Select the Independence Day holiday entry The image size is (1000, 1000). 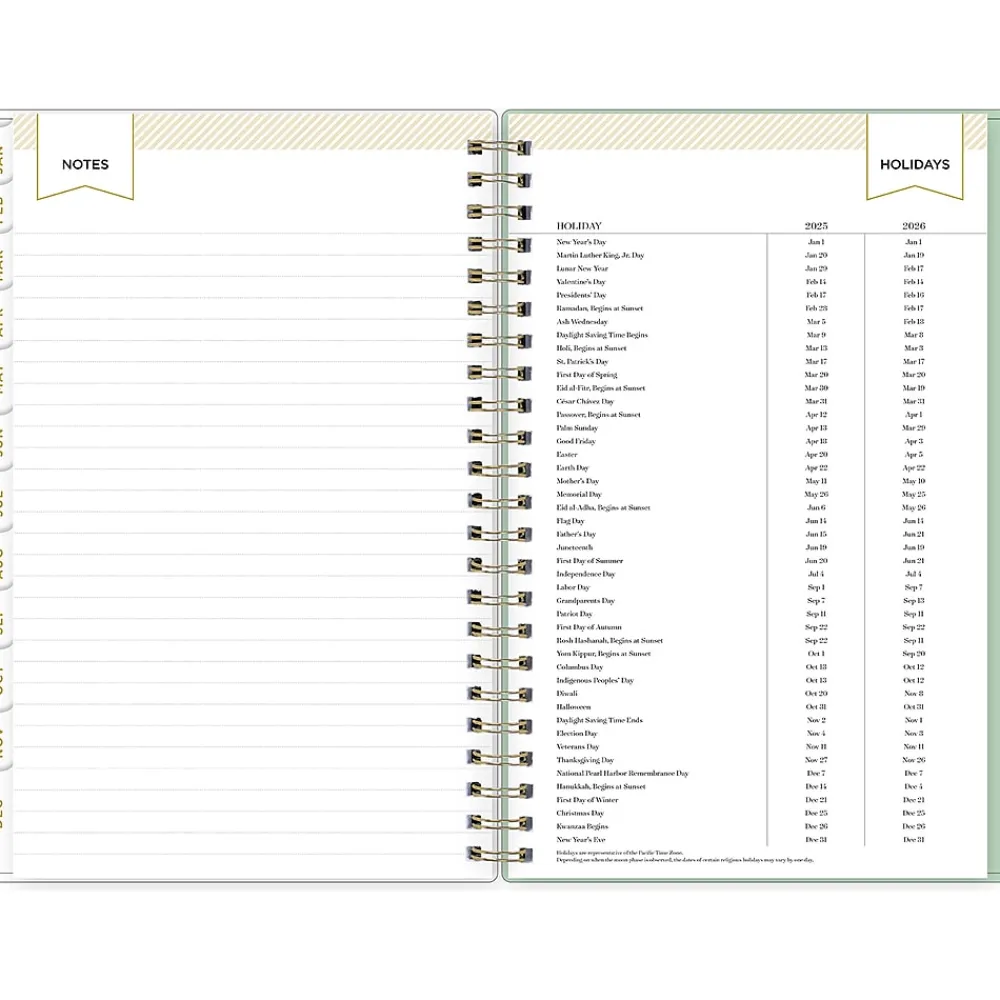586,574
